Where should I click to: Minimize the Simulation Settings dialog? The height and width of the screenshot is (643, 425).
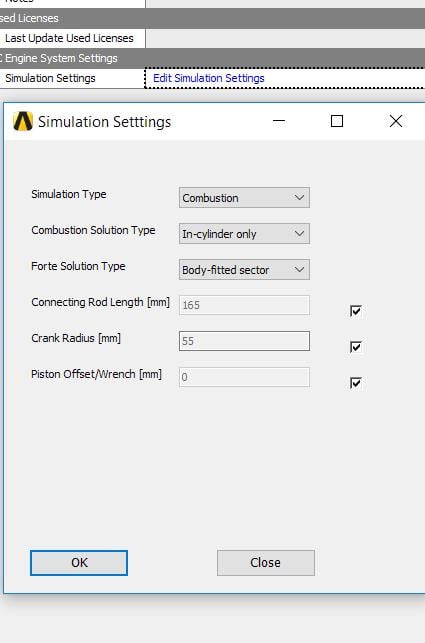pyautogui.click(x=279, y=121)
